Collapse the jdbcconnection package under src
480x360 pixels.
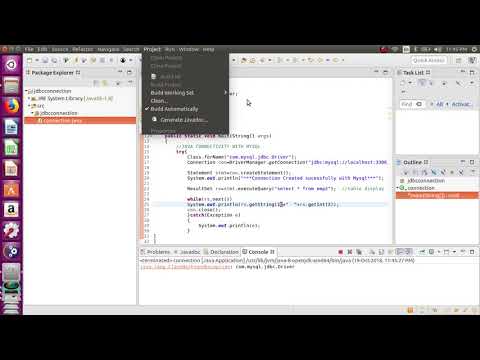(x=33, y=113)
